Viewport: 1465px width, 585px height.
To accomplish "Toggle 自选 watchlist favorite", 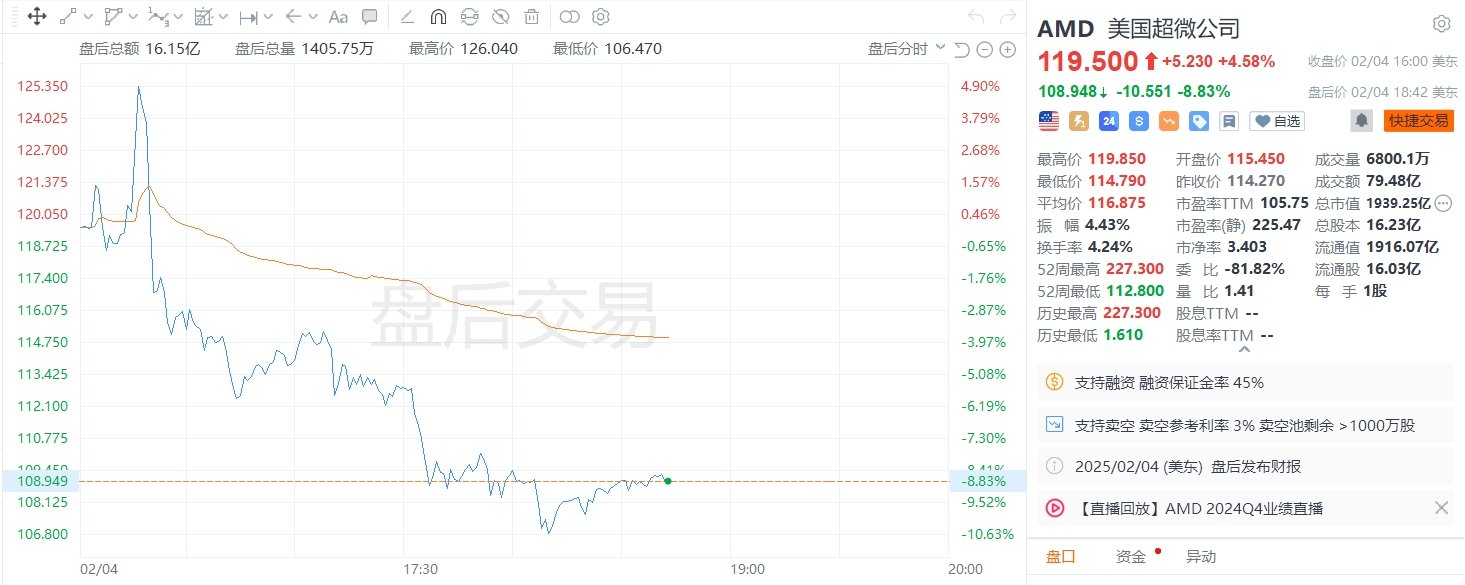I will (x=1277, y=121).
